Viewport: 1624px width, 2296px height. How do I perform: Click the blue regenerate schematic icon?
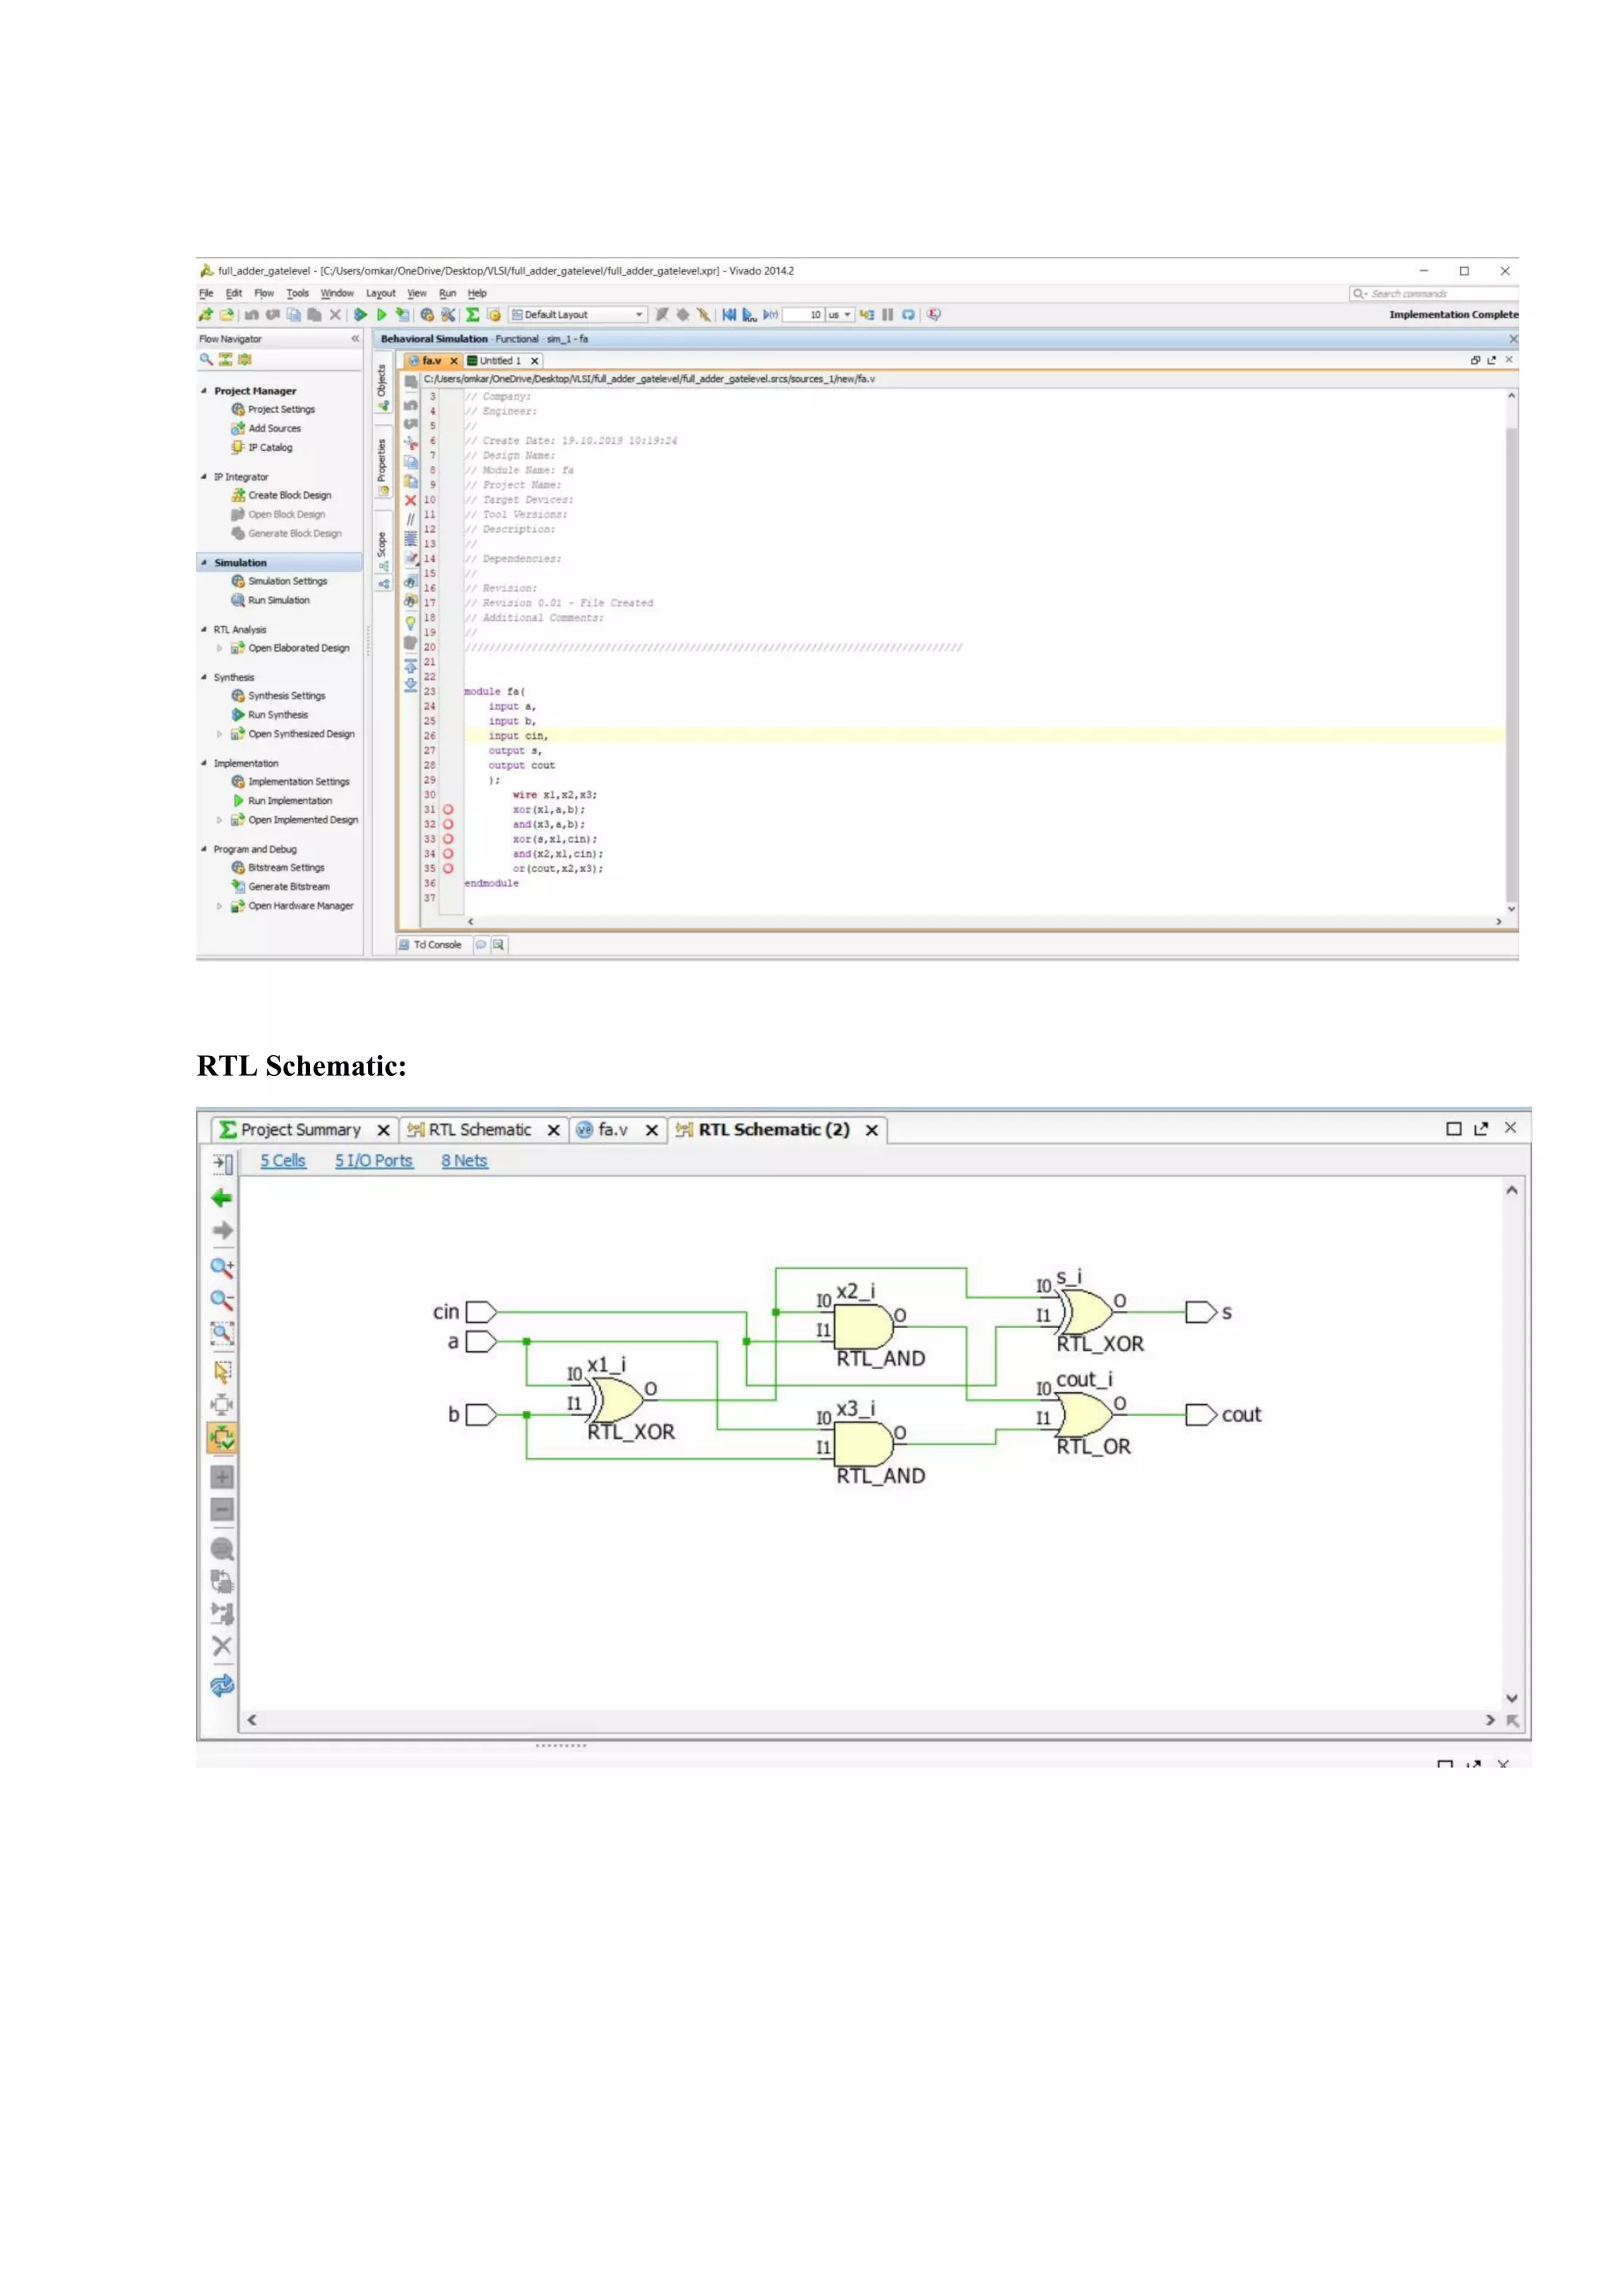pyautogui.click(x=222, y=1685)
